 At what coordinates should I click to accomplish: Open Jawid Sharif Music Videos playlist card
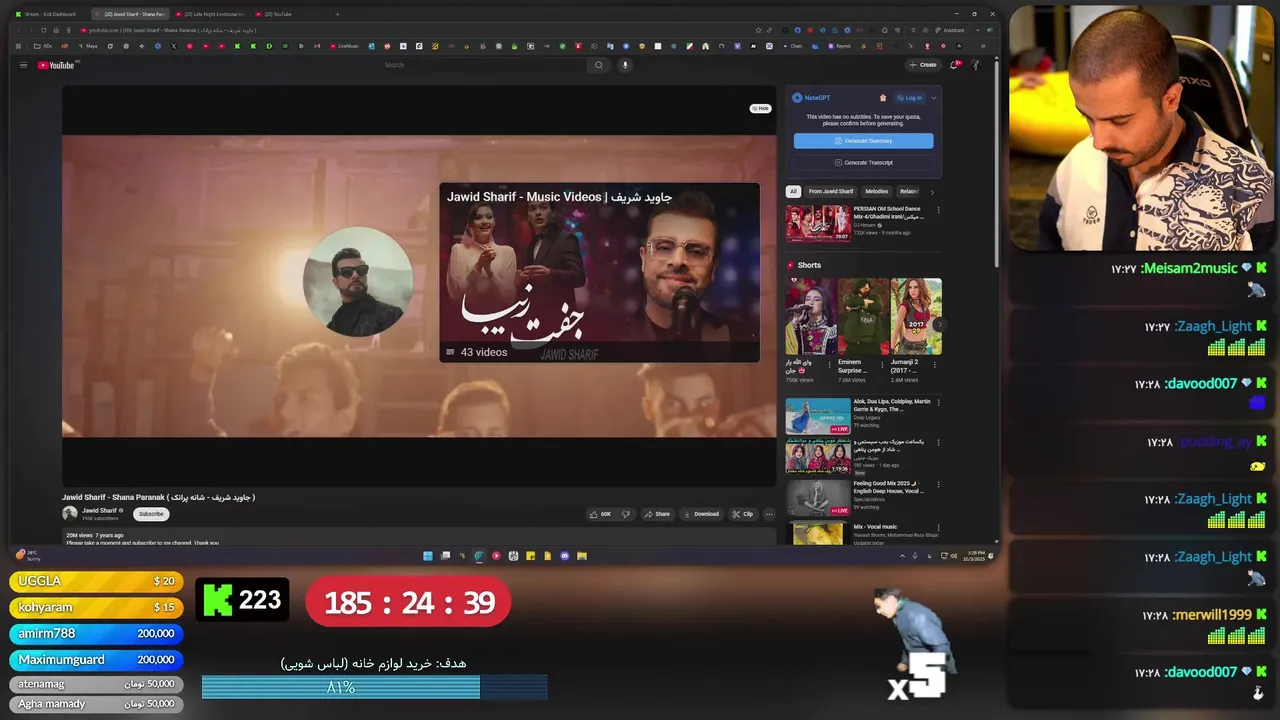point(599,272)
